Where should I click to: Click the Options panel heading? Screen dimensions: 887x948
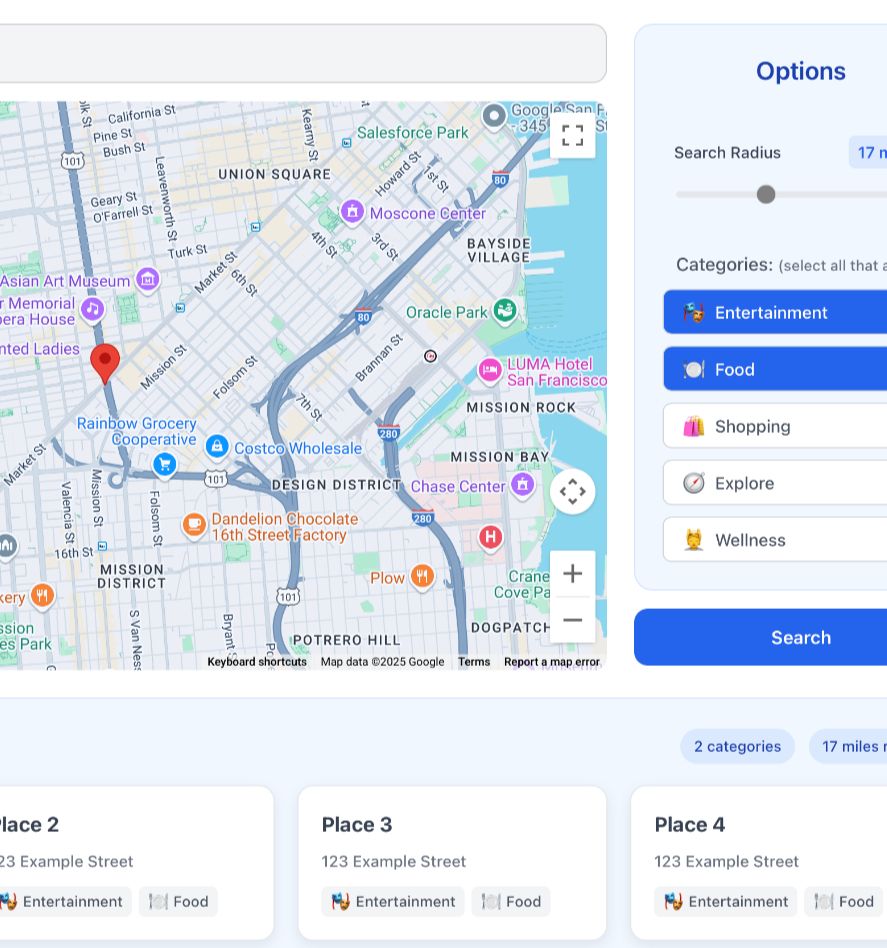point(801,71)
